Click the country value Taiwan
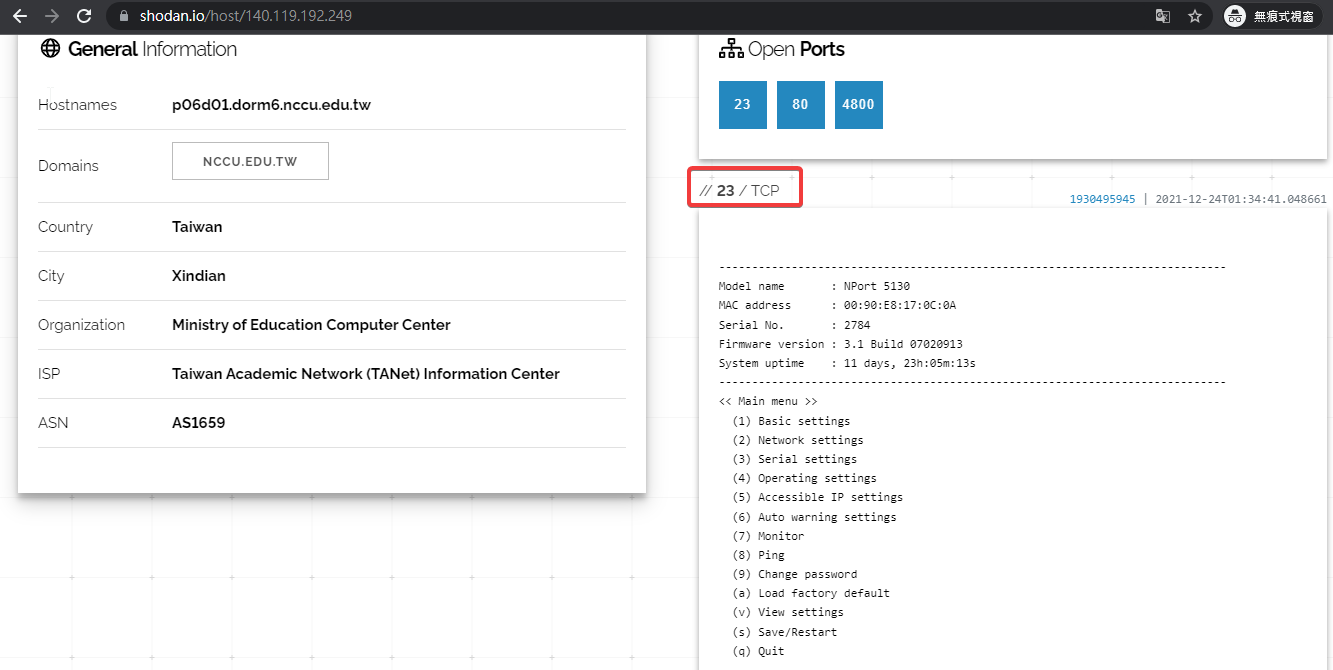The image size is (1333, 670). (197, 227)
